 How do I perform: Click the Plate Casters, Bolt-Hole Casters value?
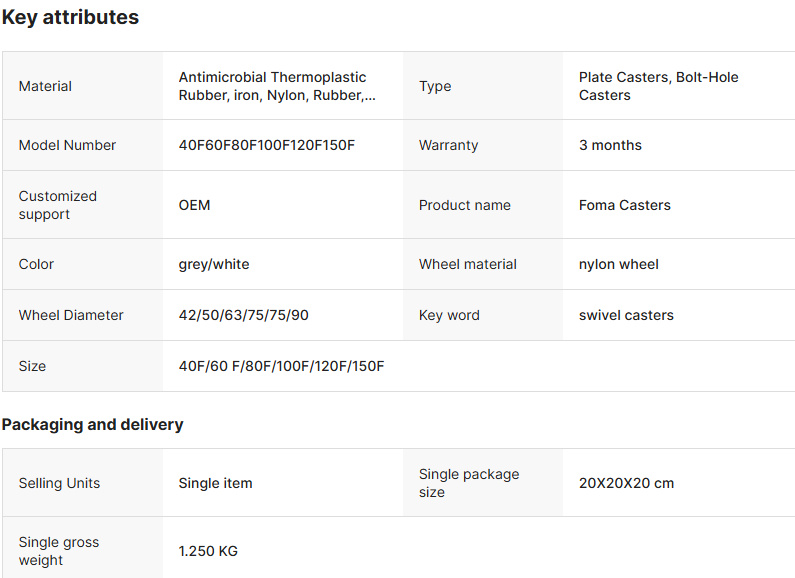(659, 86)
